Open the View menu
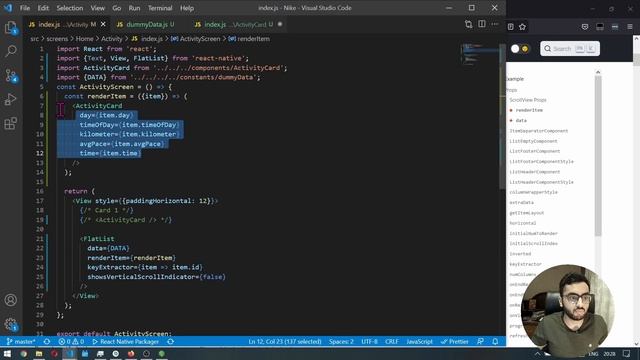This screenshot has height=360, width=640. point(98,8)
